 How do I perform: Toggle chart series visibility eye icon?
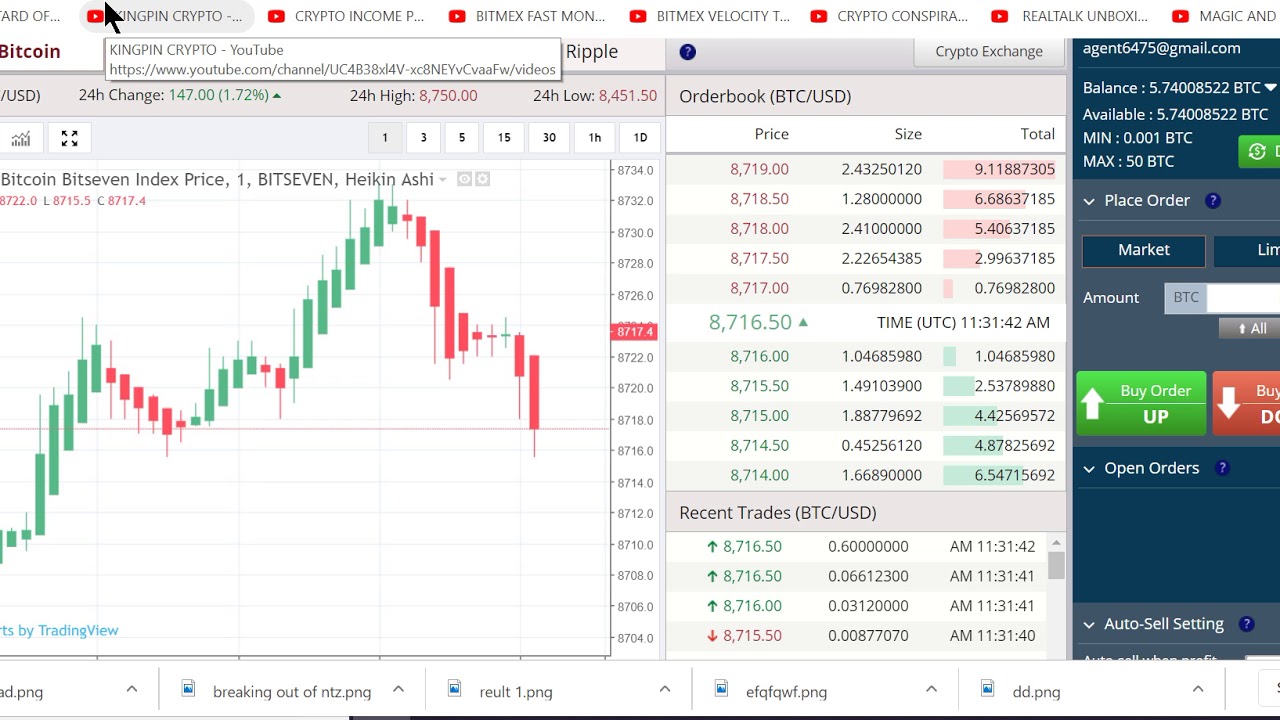[x=464, y=179]
